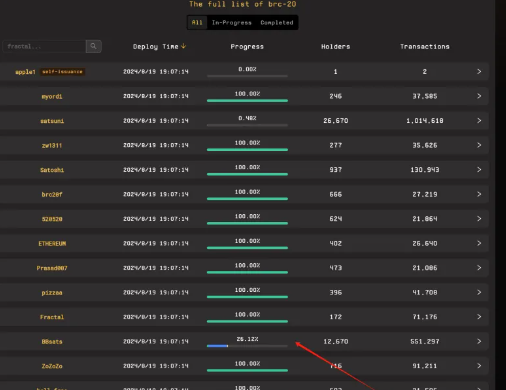The image size is (506, 390).
Task: Select the All filter tab
Action: 197,23
